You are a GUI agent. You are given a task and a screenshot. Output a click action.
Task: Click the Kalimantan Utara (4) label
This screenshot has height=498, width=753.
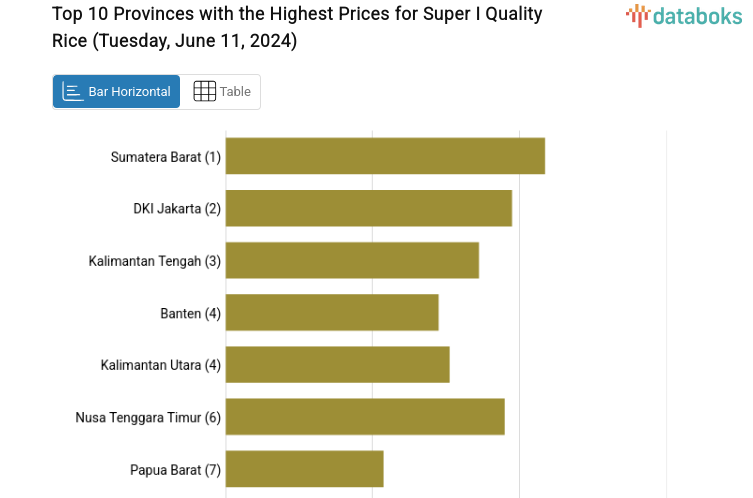pos(160,365)
